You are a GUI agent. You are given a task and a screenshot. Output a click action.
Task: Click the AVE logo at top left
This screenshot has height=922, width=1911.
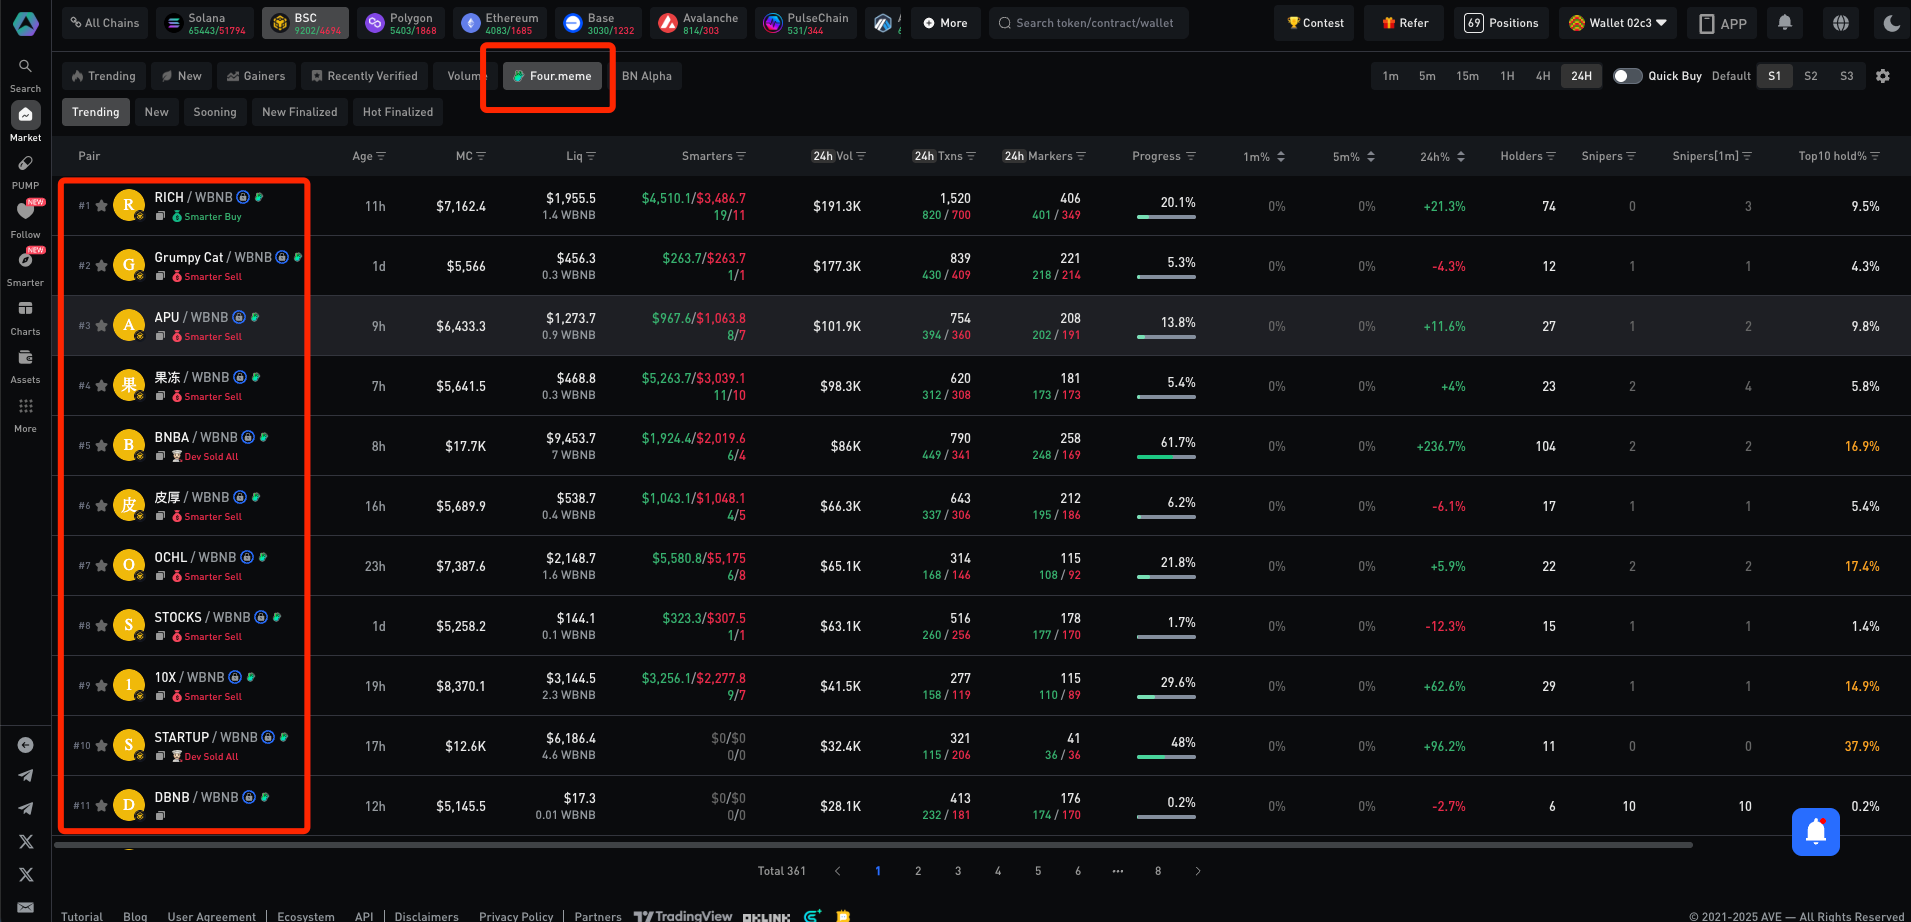coord(26,23)
